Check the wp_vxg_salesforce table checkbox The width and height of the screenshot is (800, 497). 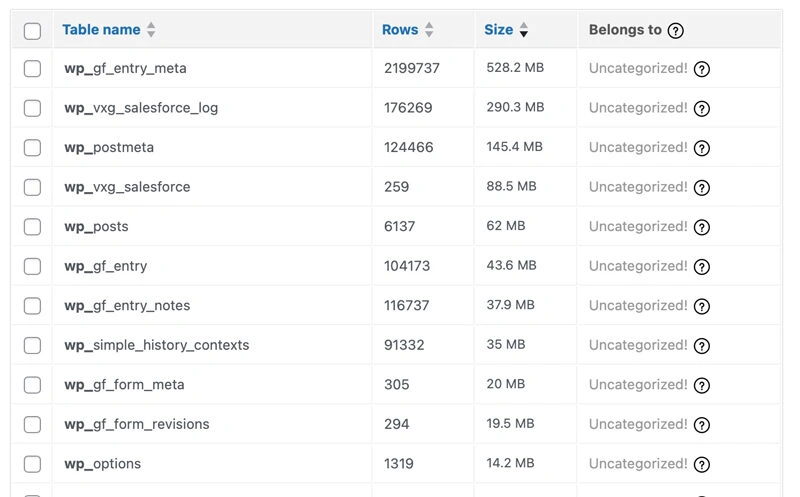(x=32, y=187)
